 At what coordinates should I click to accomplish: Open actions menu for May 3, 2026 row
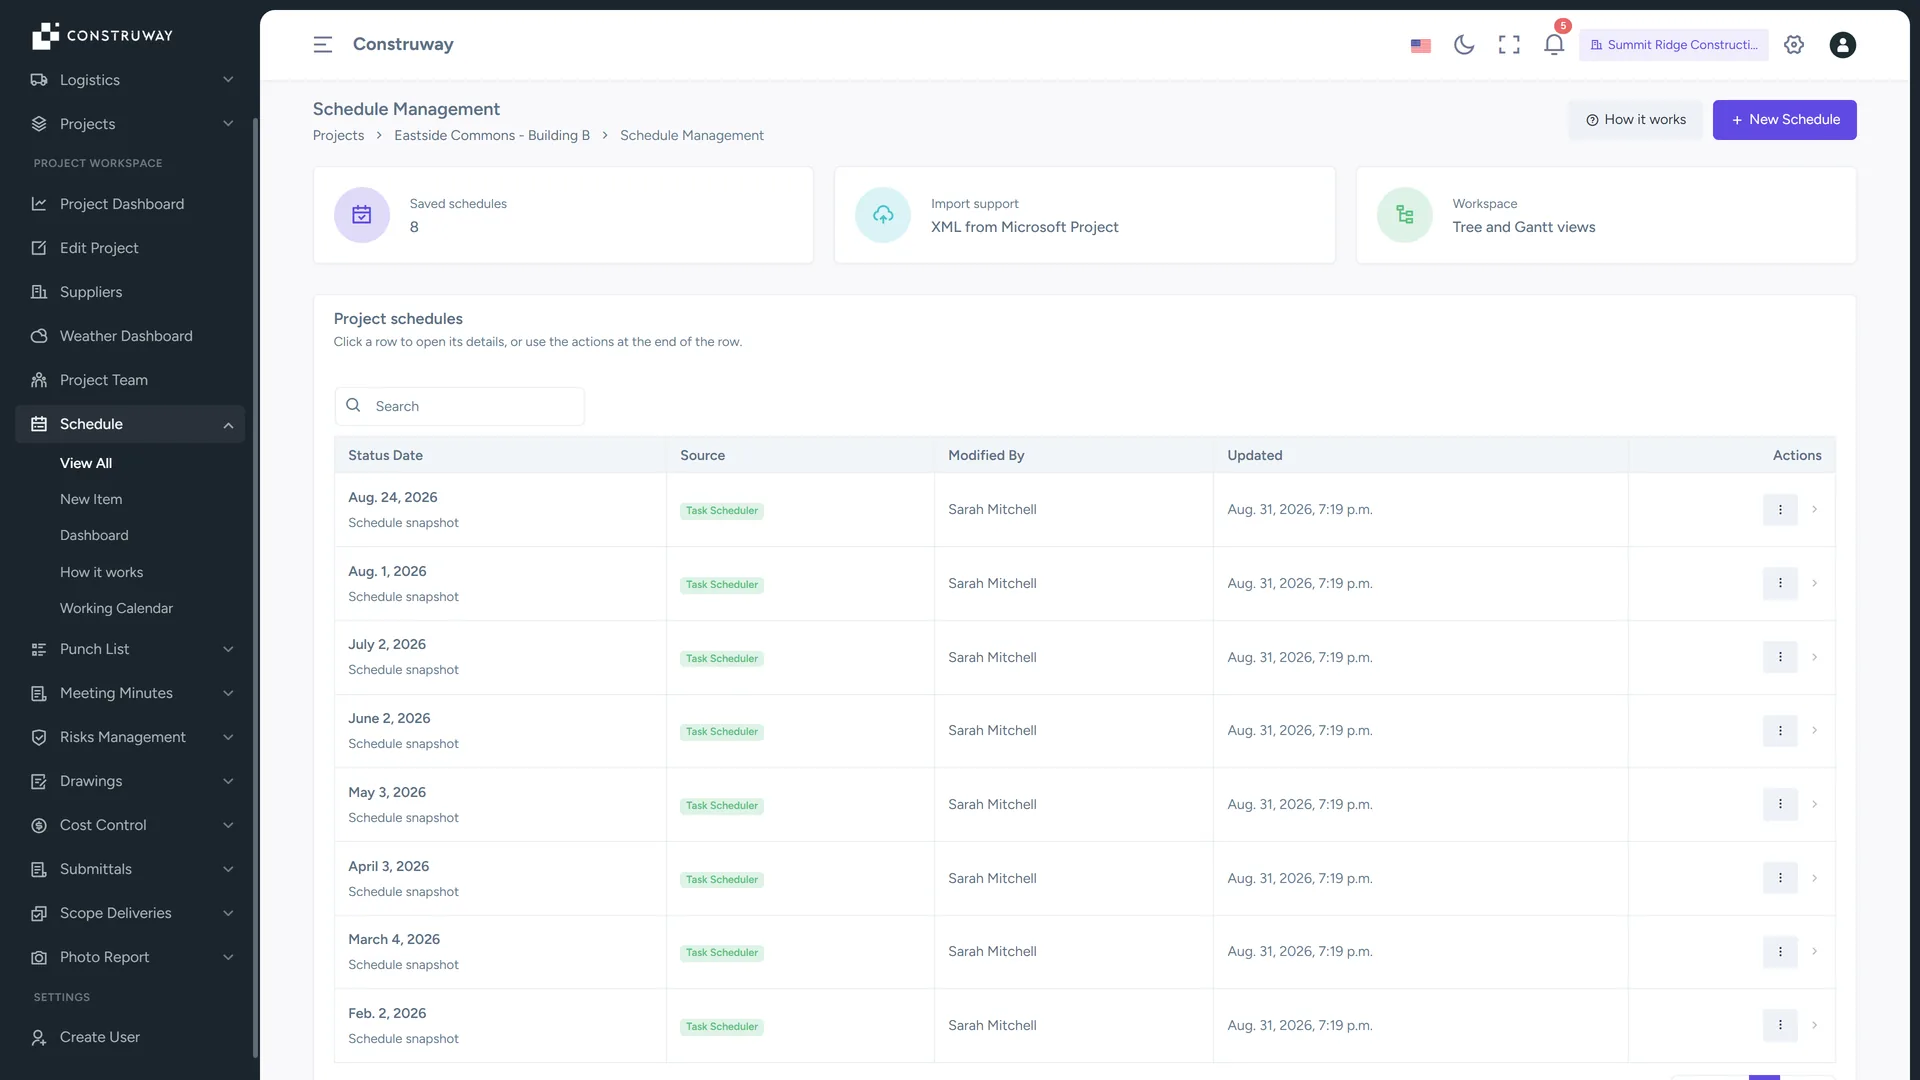pyautogui.click(x=1780, y=804)
